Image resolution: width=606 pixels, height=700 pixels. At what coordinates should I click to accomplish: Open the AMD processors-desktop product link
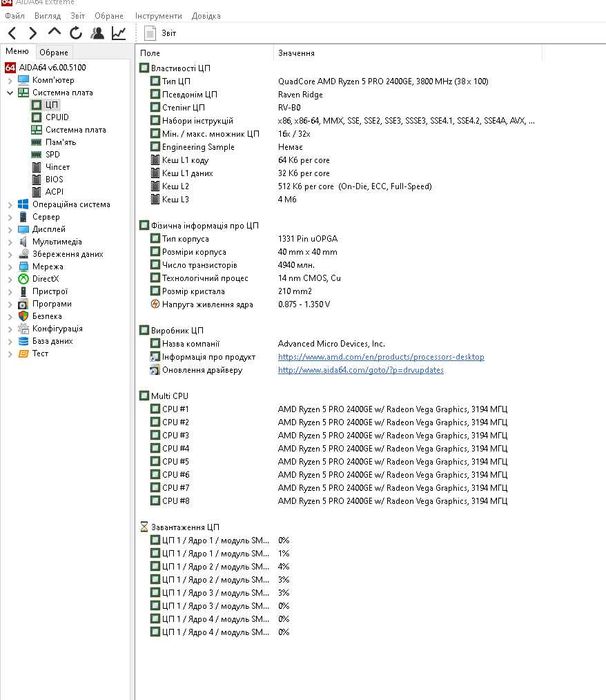tap(381, 357)
